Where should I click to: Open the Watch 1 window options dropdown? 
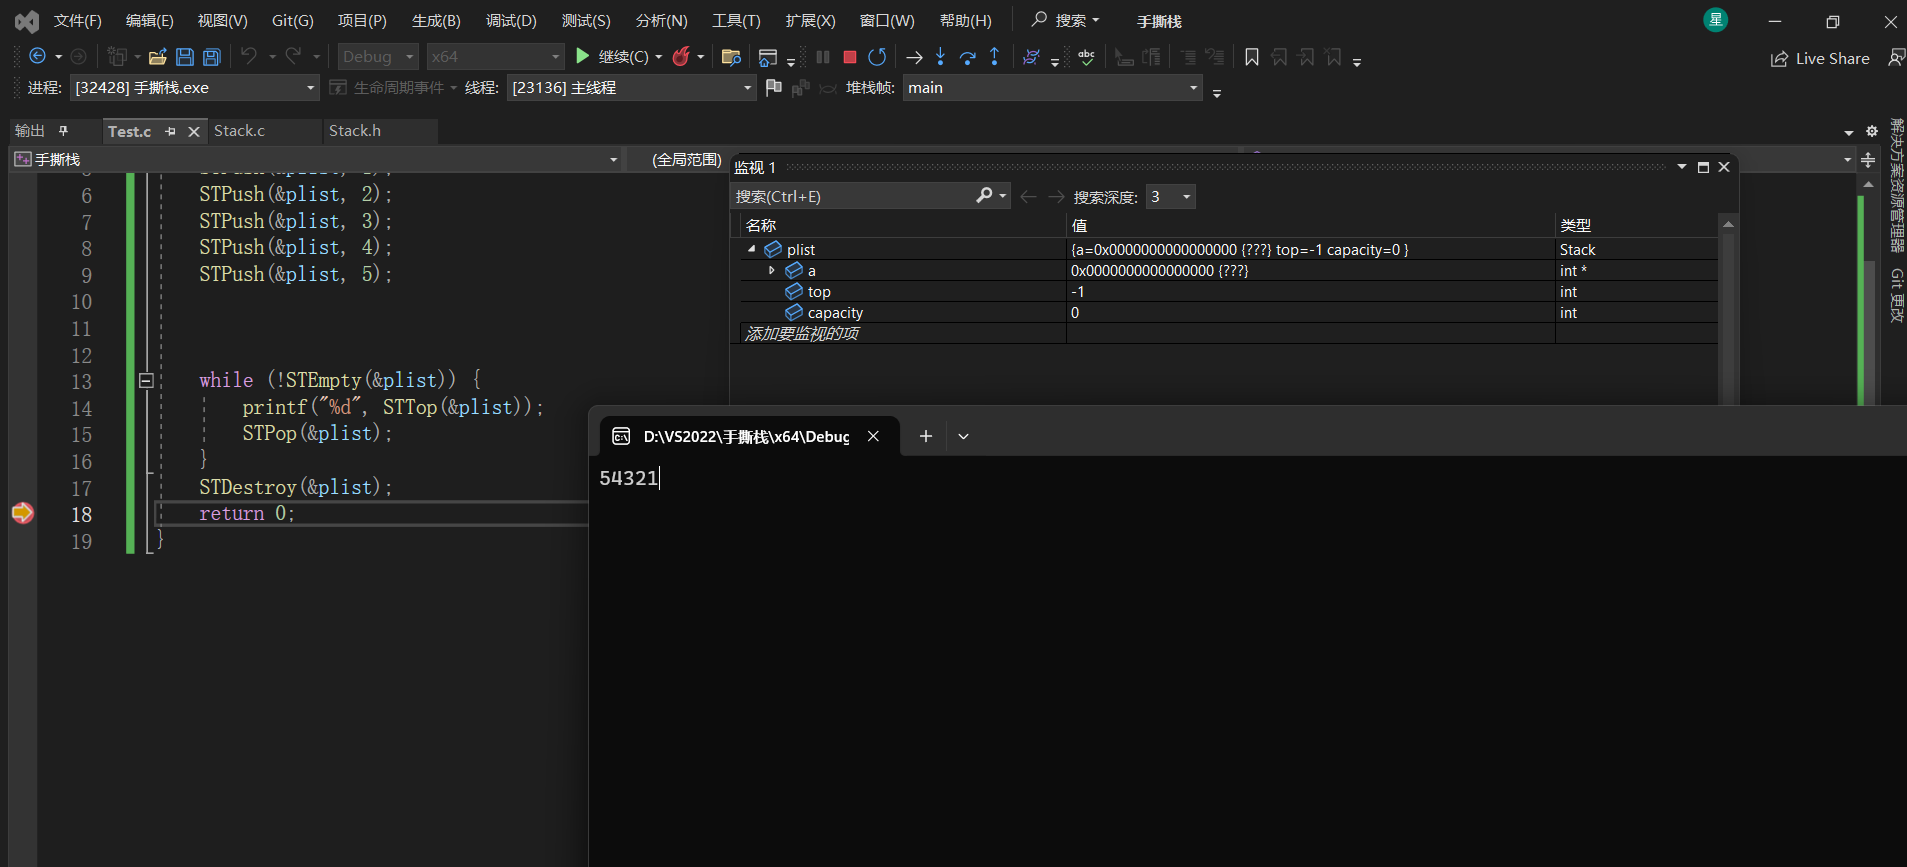(1682, 167)
